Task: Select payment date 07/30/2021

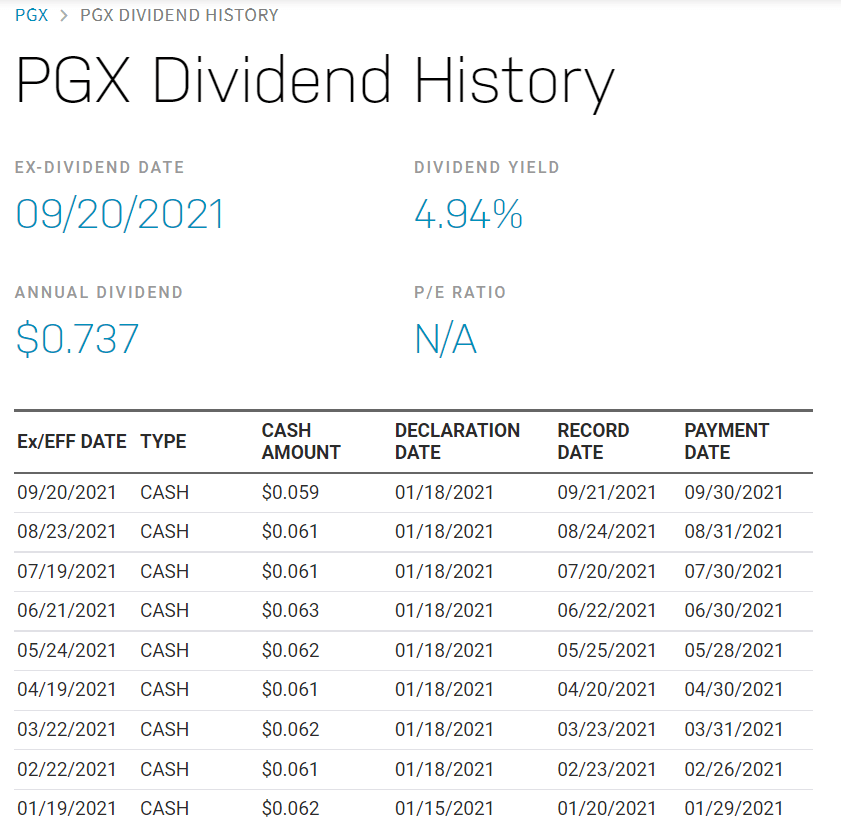Action: click(x=734, y=571)
